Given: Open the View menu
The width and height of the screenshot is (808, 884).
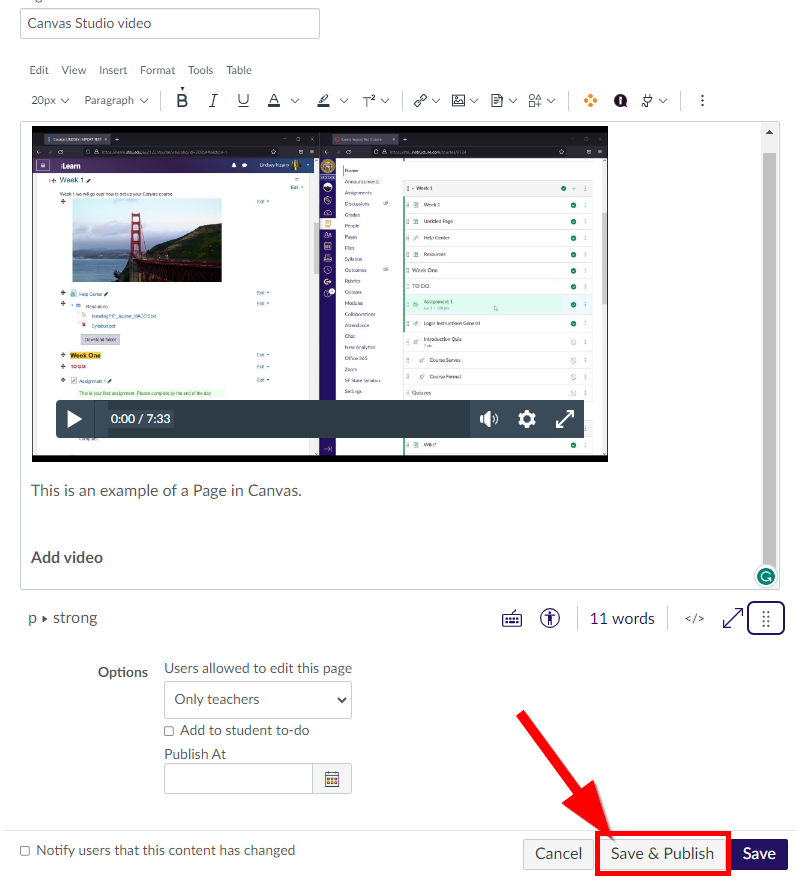Looking at the screenshot, I should click(74, 70).
